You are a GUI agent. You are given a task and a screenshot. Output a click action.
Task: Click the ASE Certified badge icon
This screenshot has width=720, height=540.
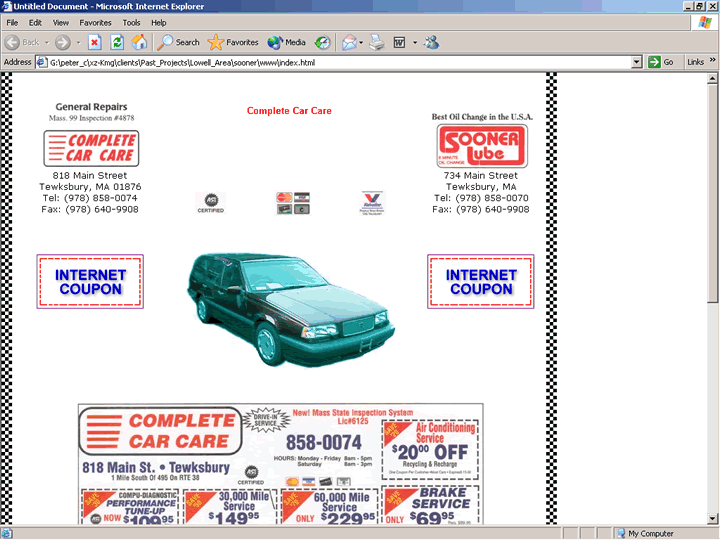(211, 203)
